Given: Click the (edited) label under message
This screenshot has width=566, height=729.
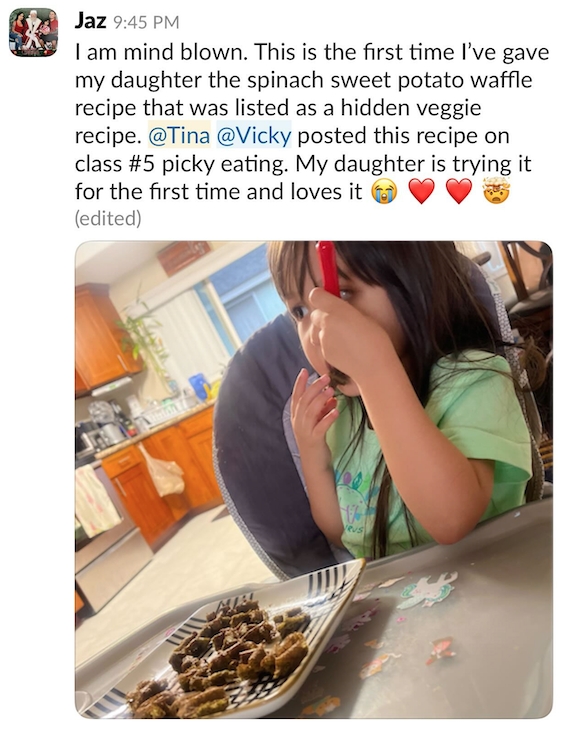Looking at the screenshot, I should coord(108,219).
